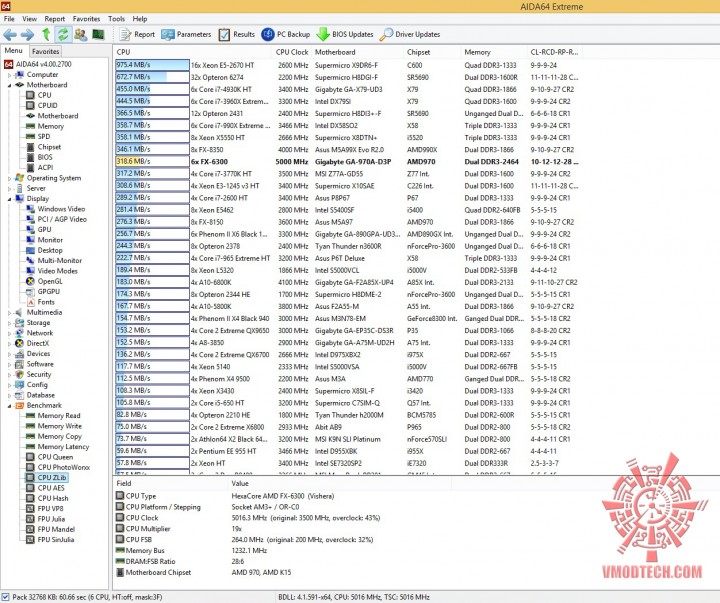
Task: Open the Help menu
Action: pyautogui.click(x=140, y=19)
